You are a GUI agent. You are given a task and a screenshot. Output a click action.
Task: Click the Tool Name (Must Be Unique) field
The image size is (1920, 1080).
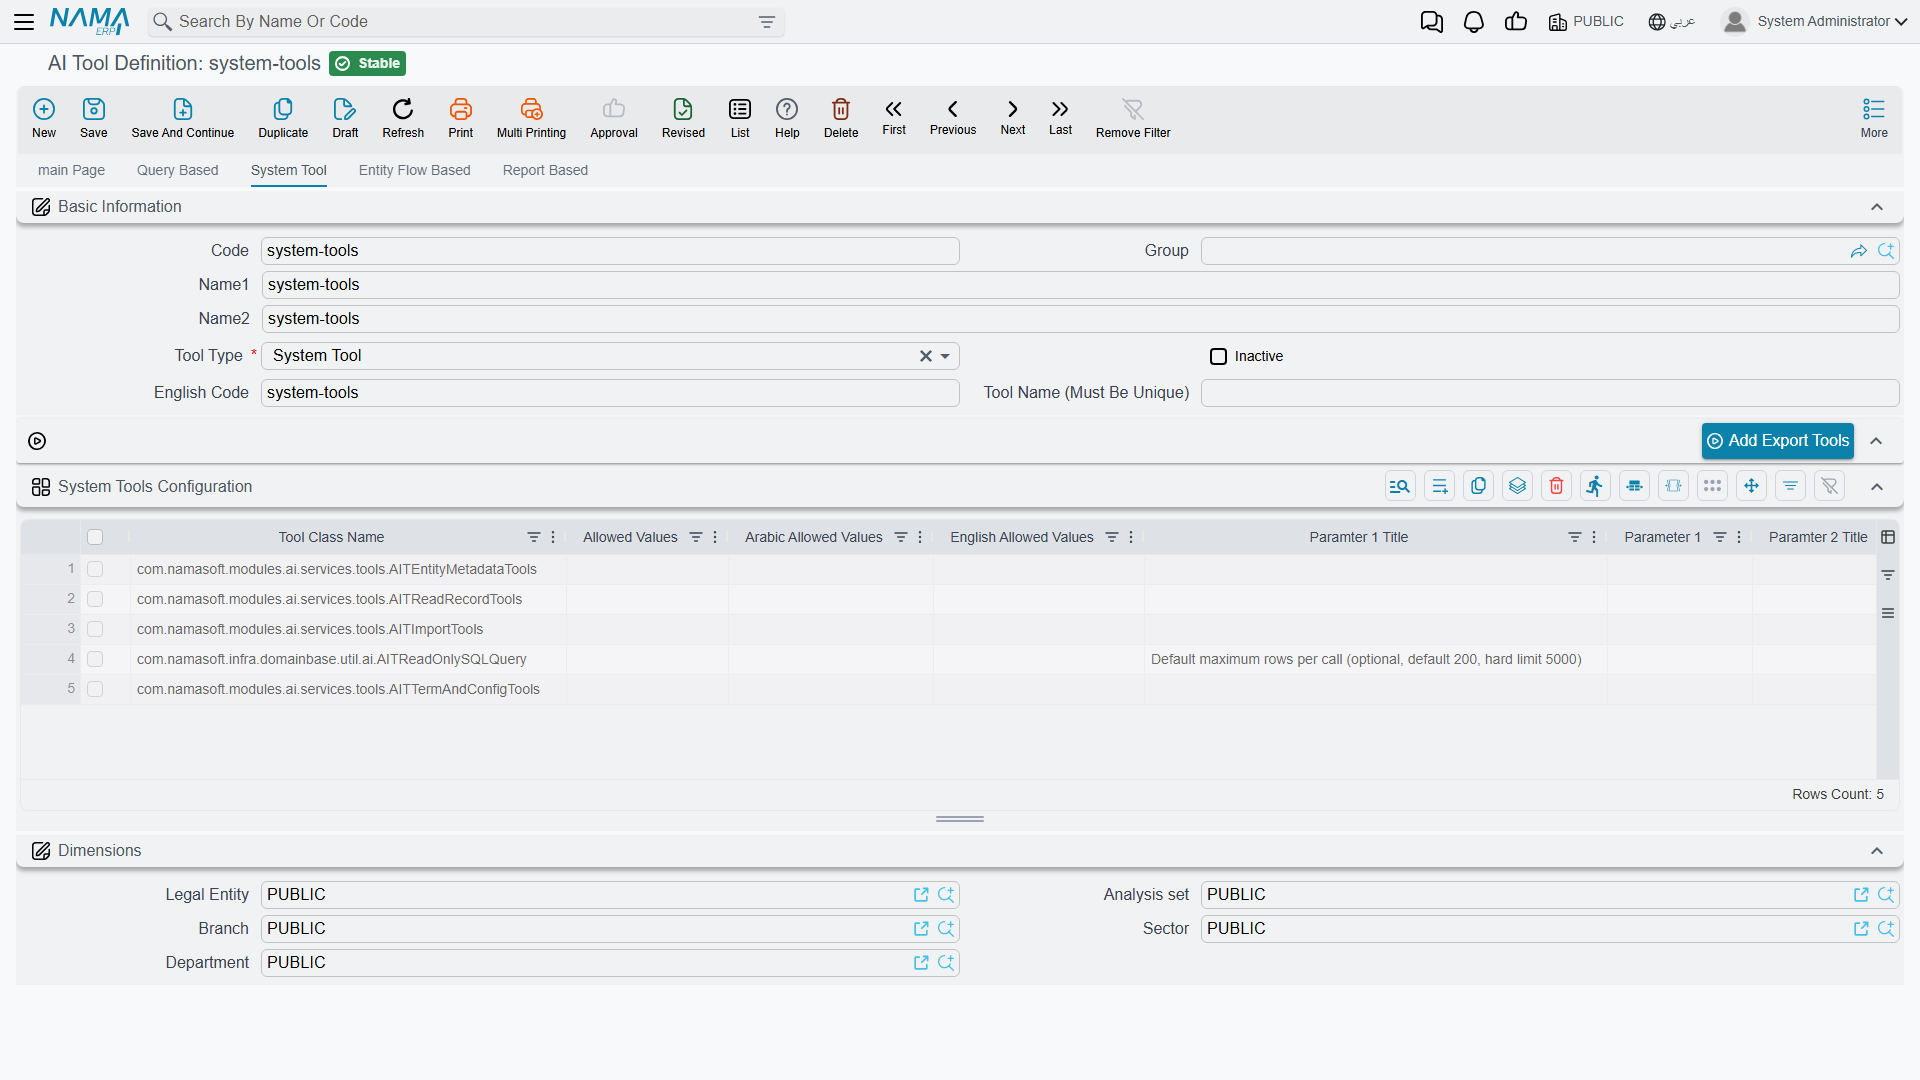[1550, 393]
